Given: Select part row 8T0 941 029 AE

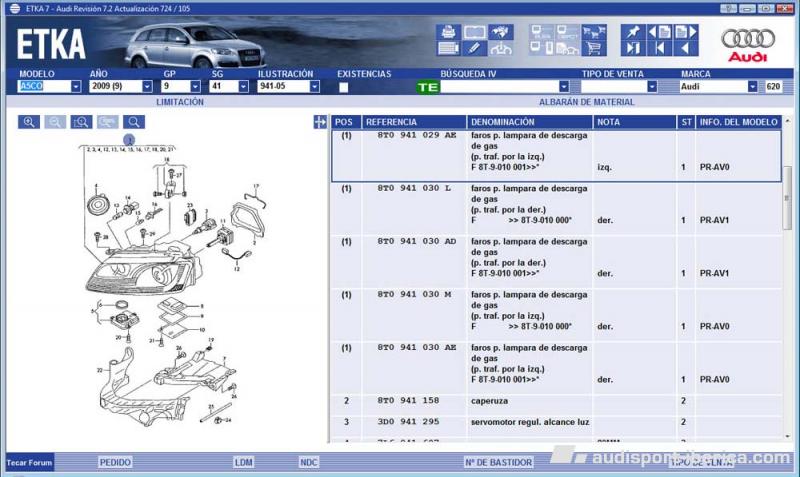Looking at the screenshot, I should (556, 156).
